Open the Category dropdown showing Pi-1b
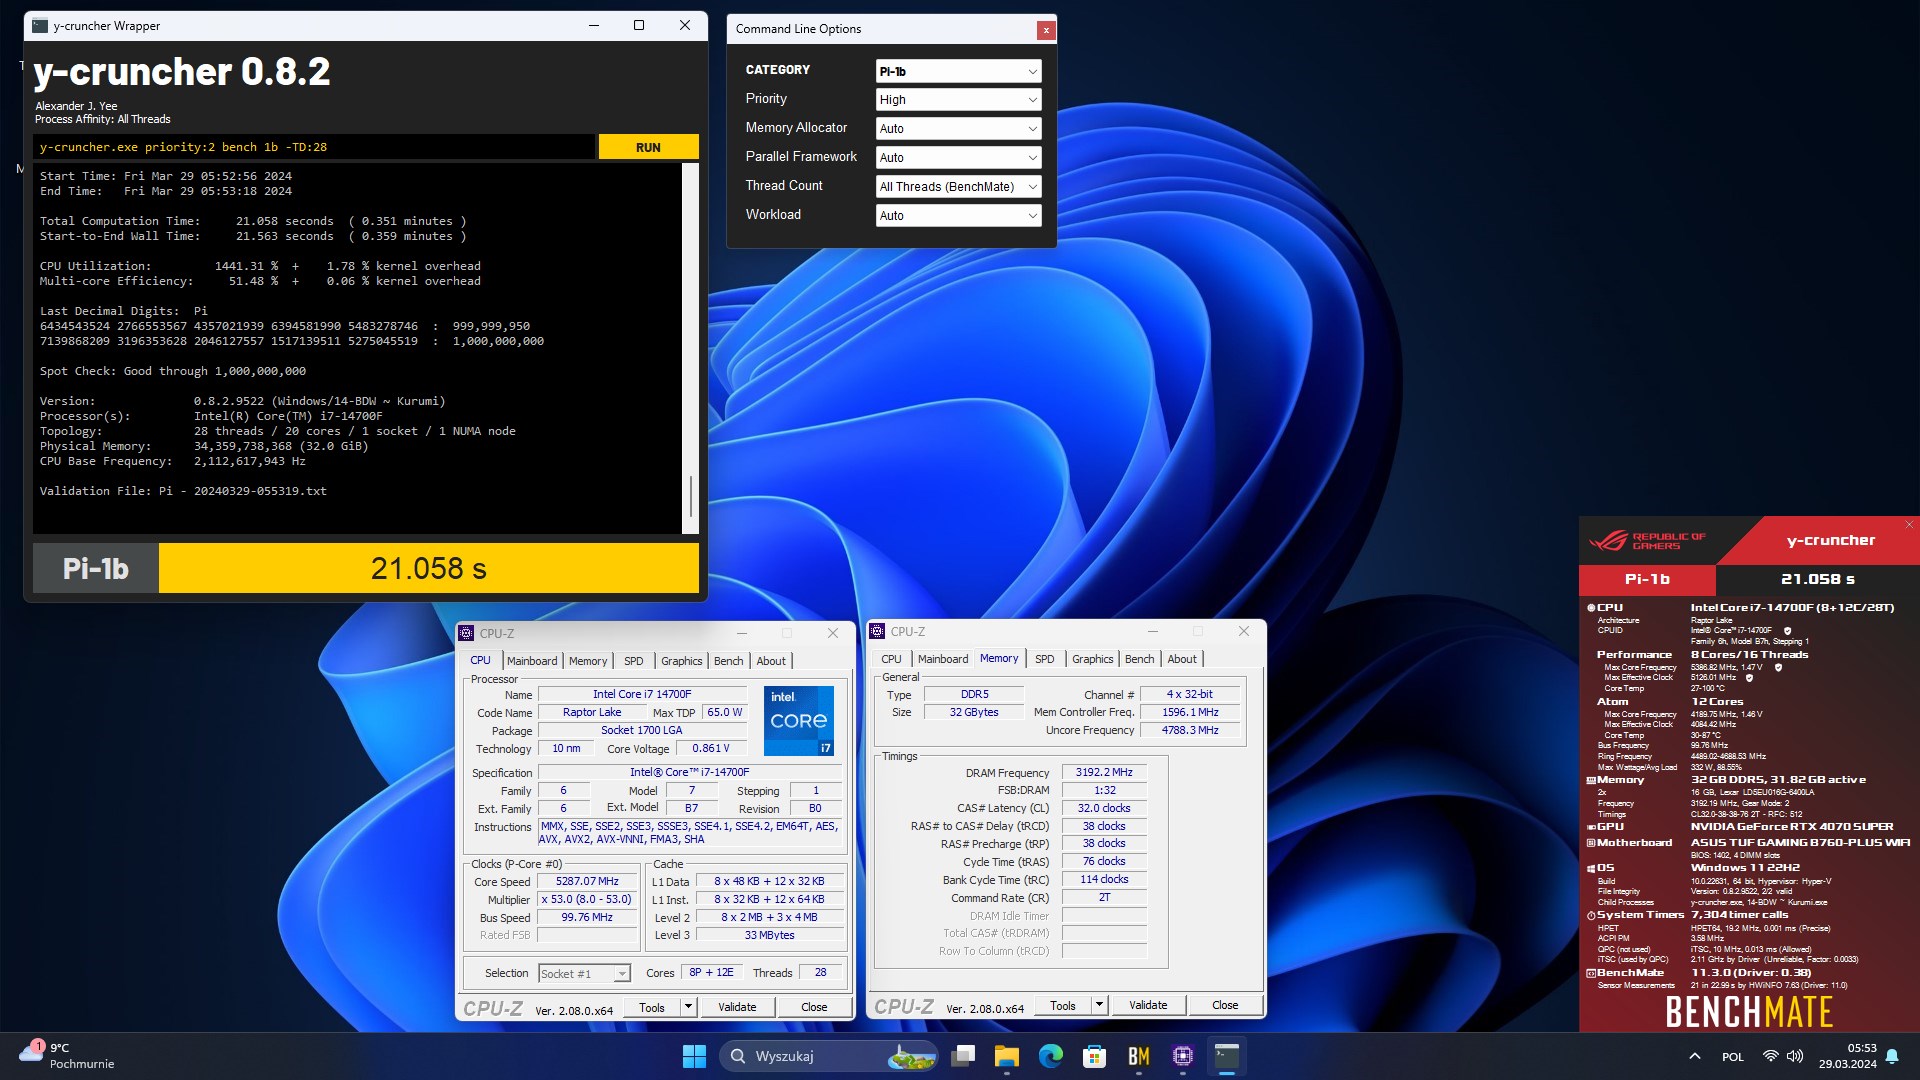 [x=958, y=71]
